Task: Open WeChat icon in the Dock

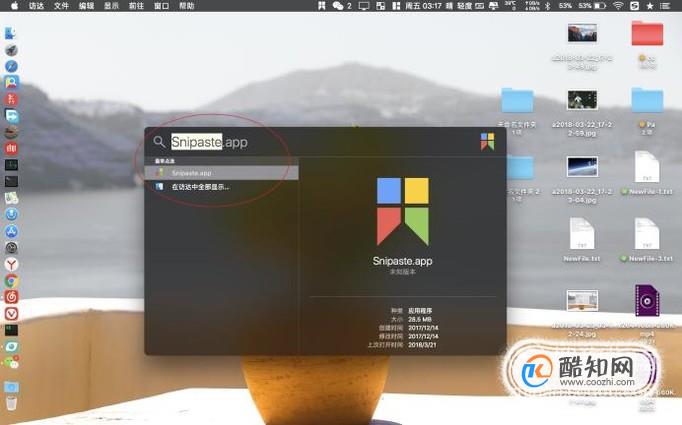Action: point(11,361)
